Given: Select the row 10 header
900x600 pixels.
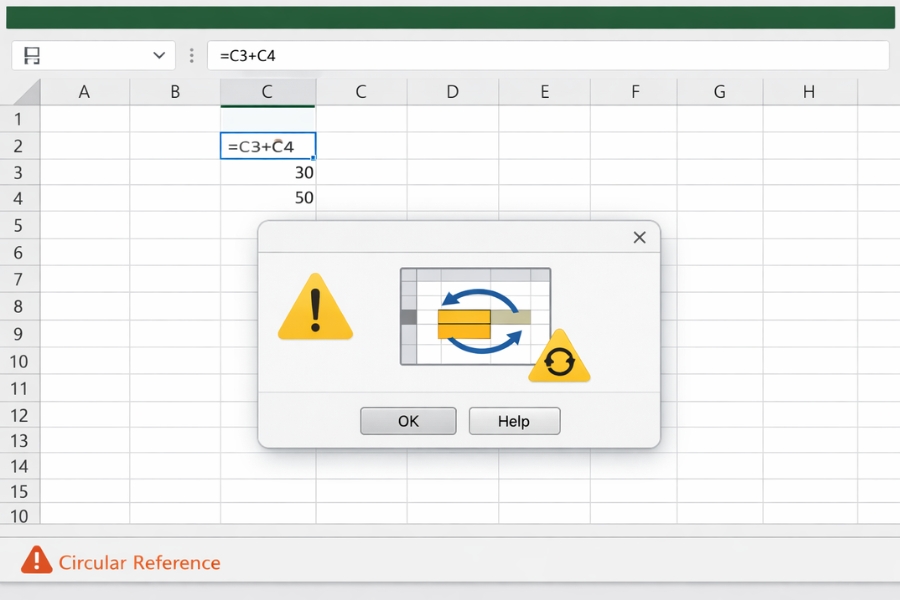Looking at the screenshot, I should click(x=20, y=361).
